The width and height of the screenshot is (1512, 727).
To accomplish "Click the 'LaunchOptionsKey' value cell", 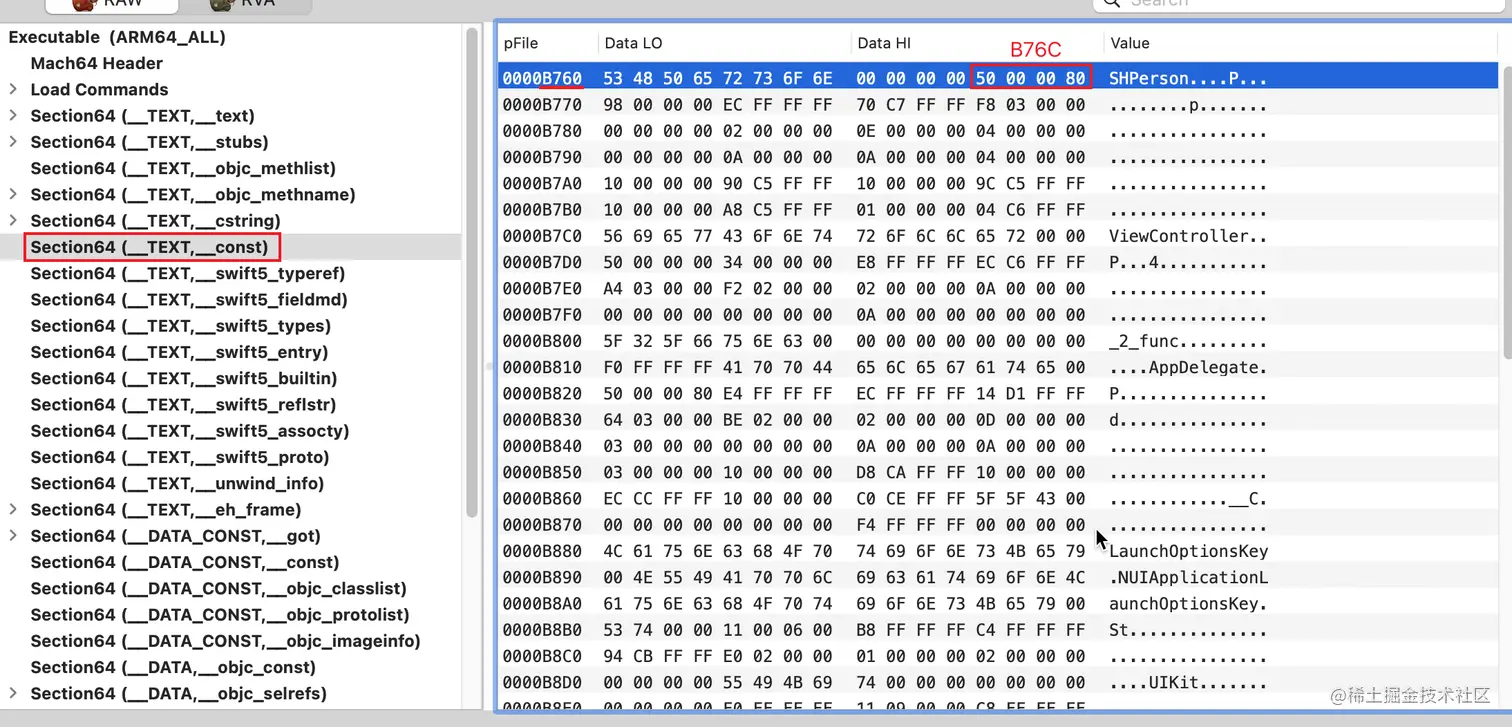I will tap(1188, 551).
